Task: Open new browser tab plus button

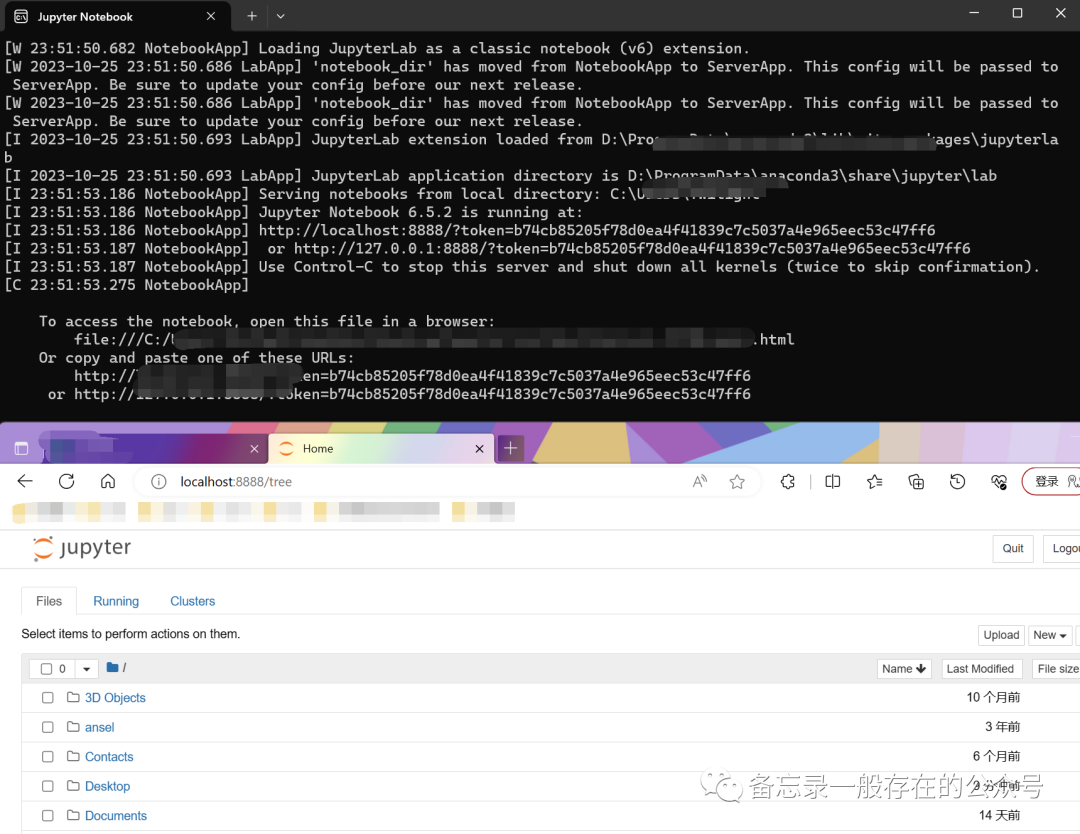Action: tap(510, 448)
